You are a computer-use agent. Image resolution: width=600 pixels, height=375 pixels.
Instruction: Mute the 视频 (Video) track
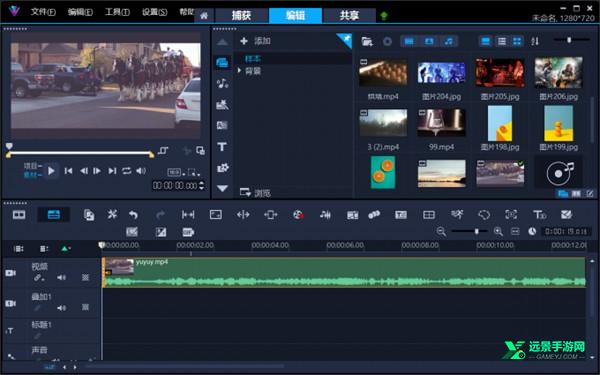[x=61, y=277]
